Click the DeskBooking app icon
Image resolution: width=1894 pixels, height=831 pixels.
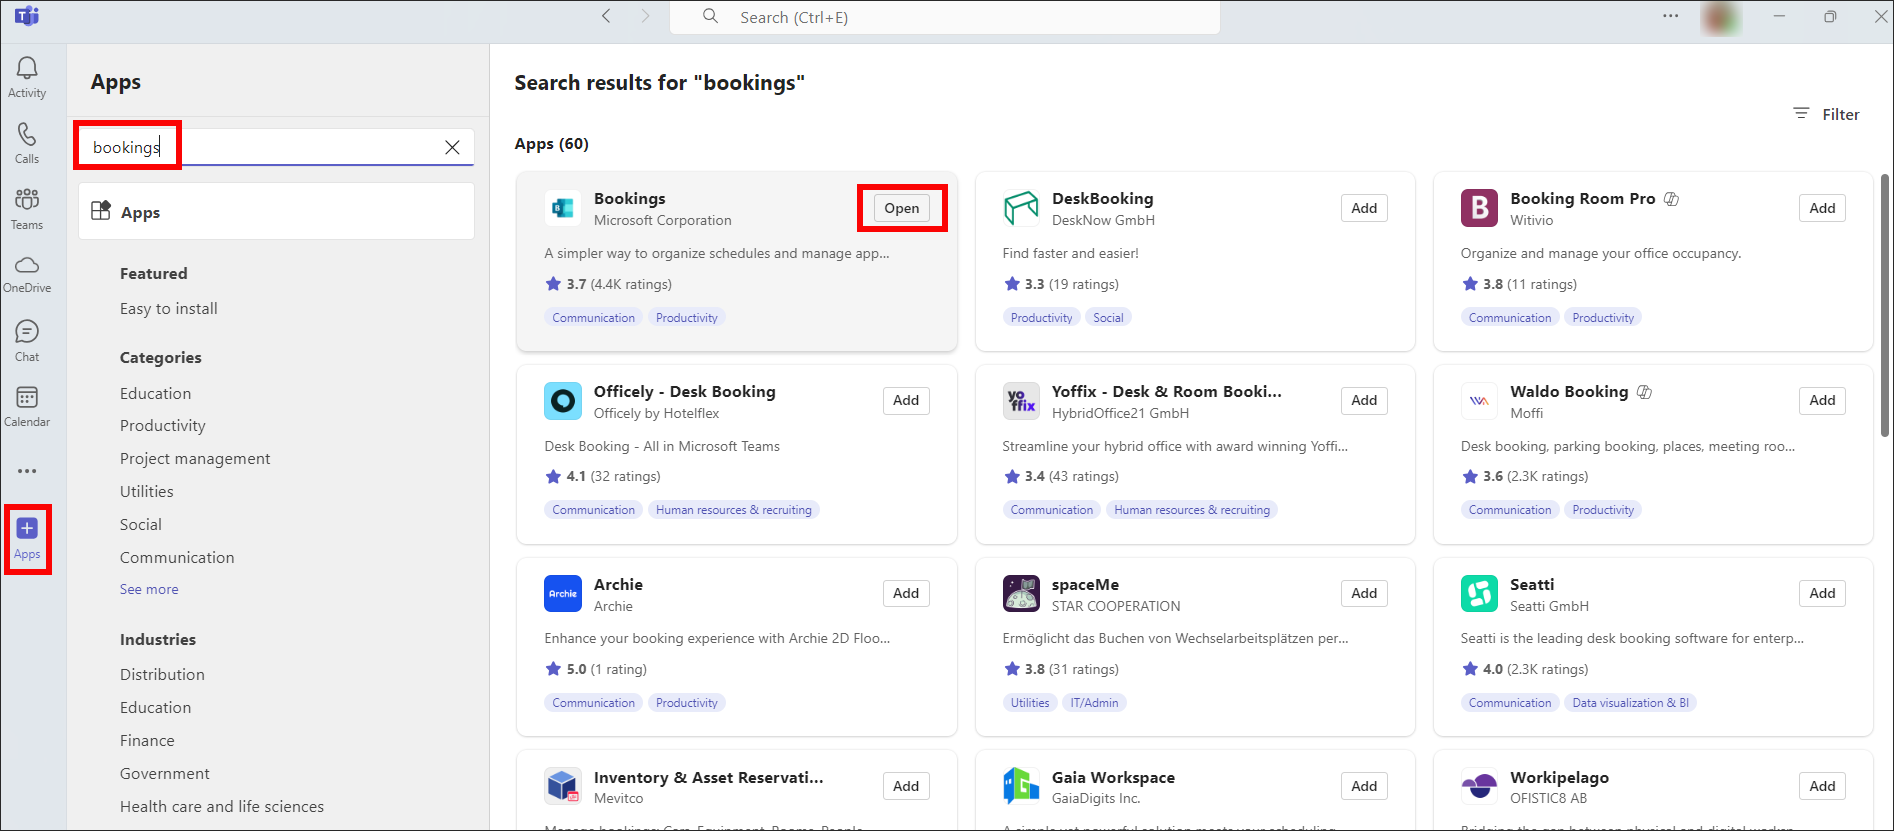pyautogui.click(x=1021, y=208)
